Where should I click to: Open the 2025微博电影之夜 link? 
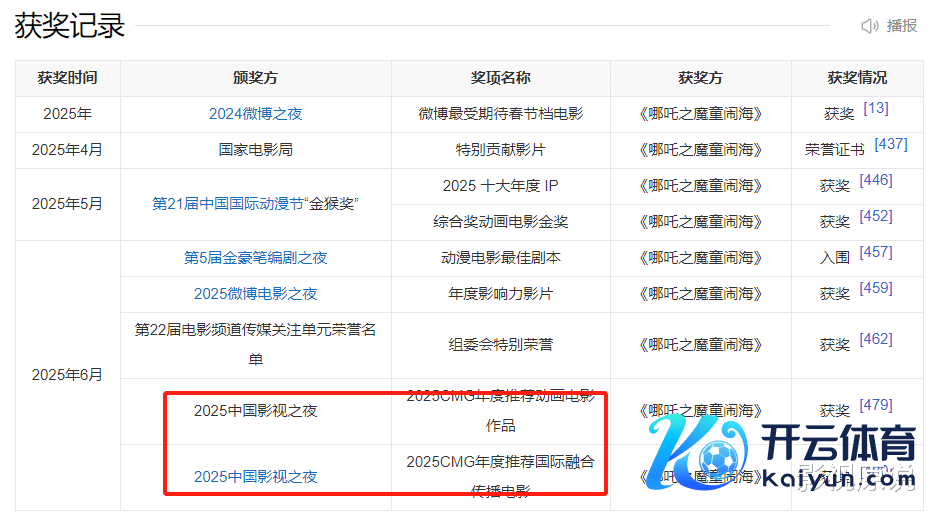pos(255,294)
